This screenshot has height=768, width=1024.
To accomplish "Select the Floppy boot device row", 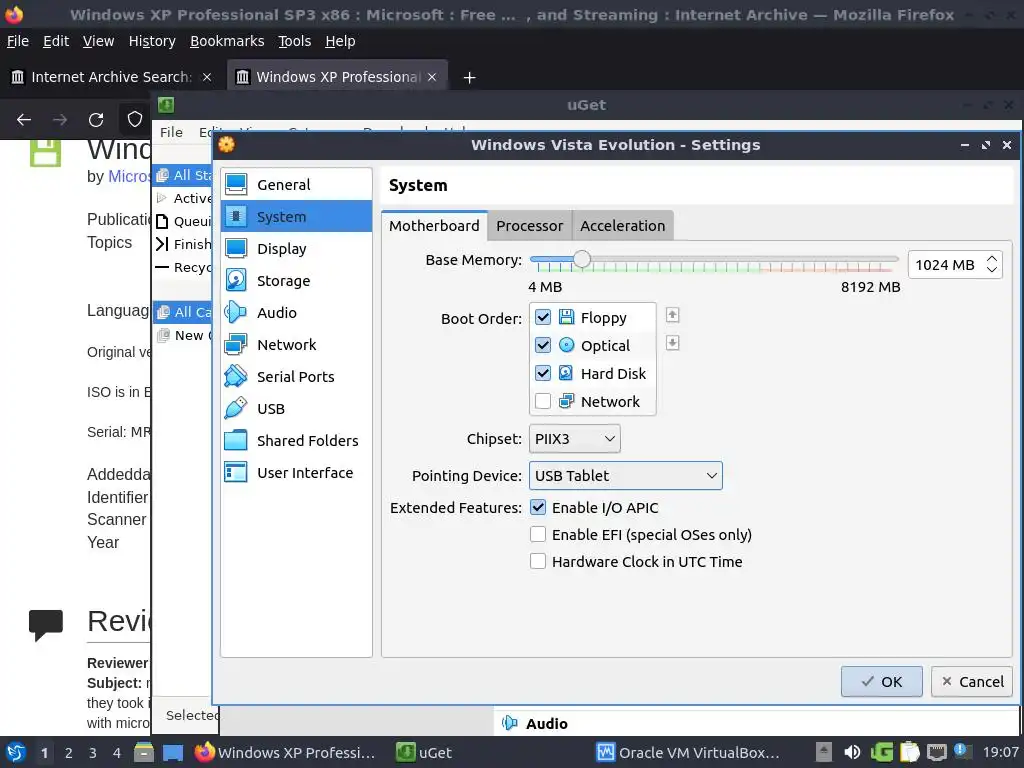I will [x=592, y=318].
